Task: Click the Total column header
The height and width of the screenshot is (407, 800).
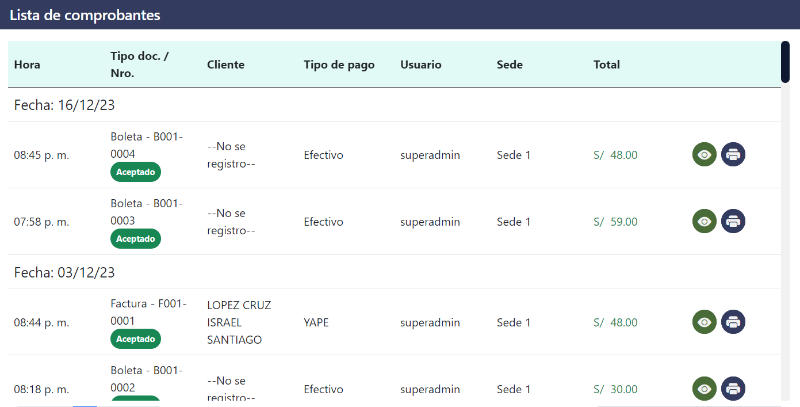Action: tap(606, 65)
